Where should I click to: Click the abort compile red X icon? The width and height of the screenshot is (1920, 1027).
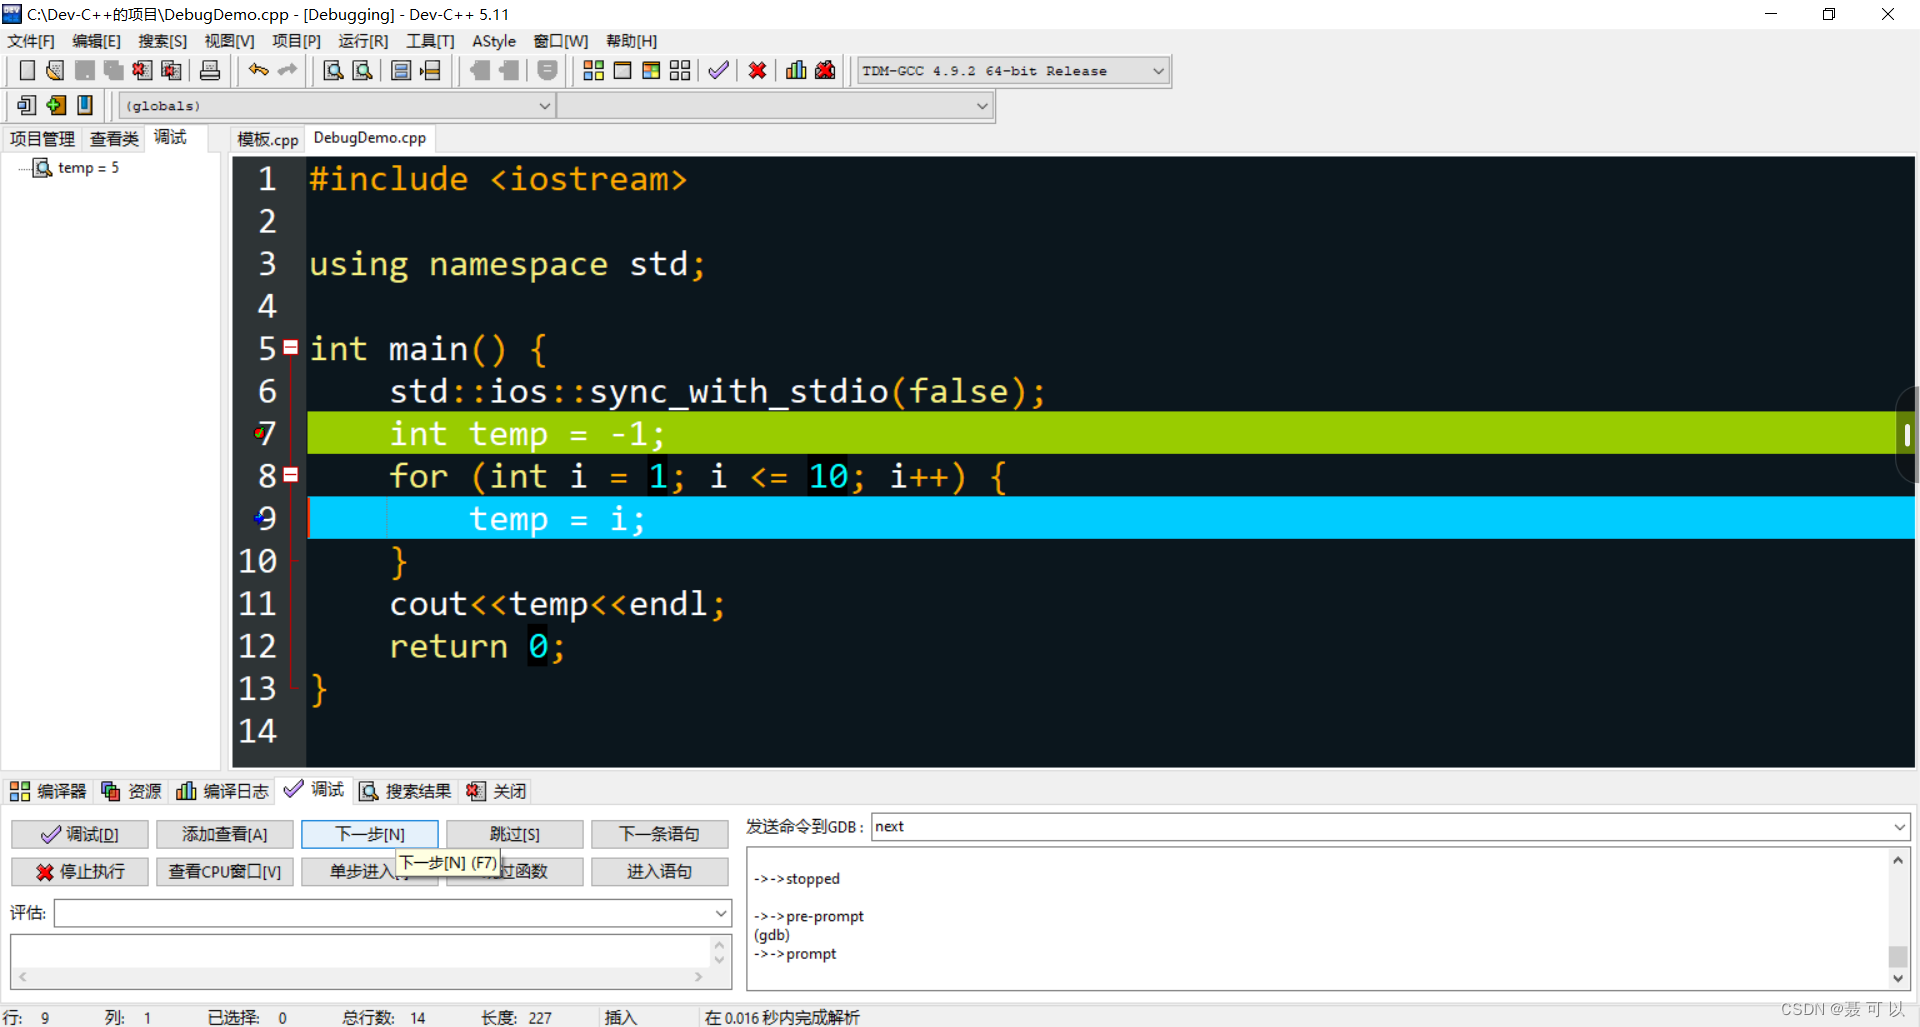point(757,70)
